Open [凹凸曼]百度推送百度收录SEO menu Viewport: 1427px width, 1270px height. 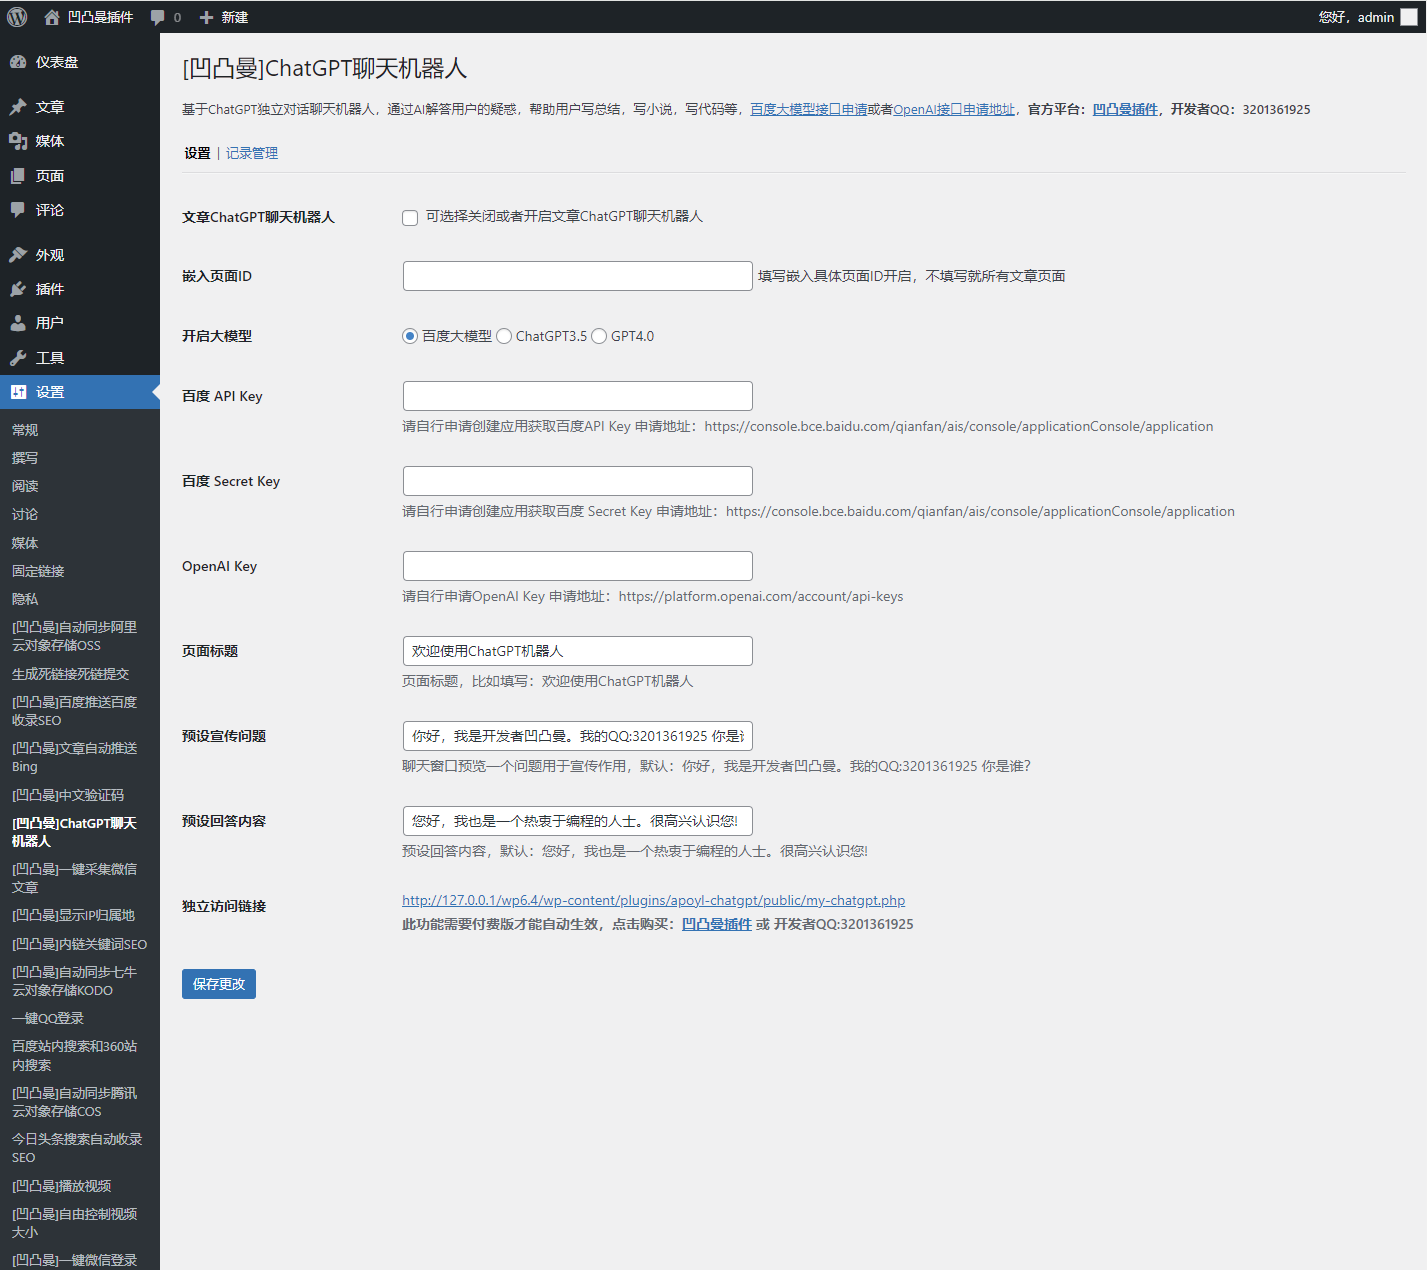(x=75, y=711)
